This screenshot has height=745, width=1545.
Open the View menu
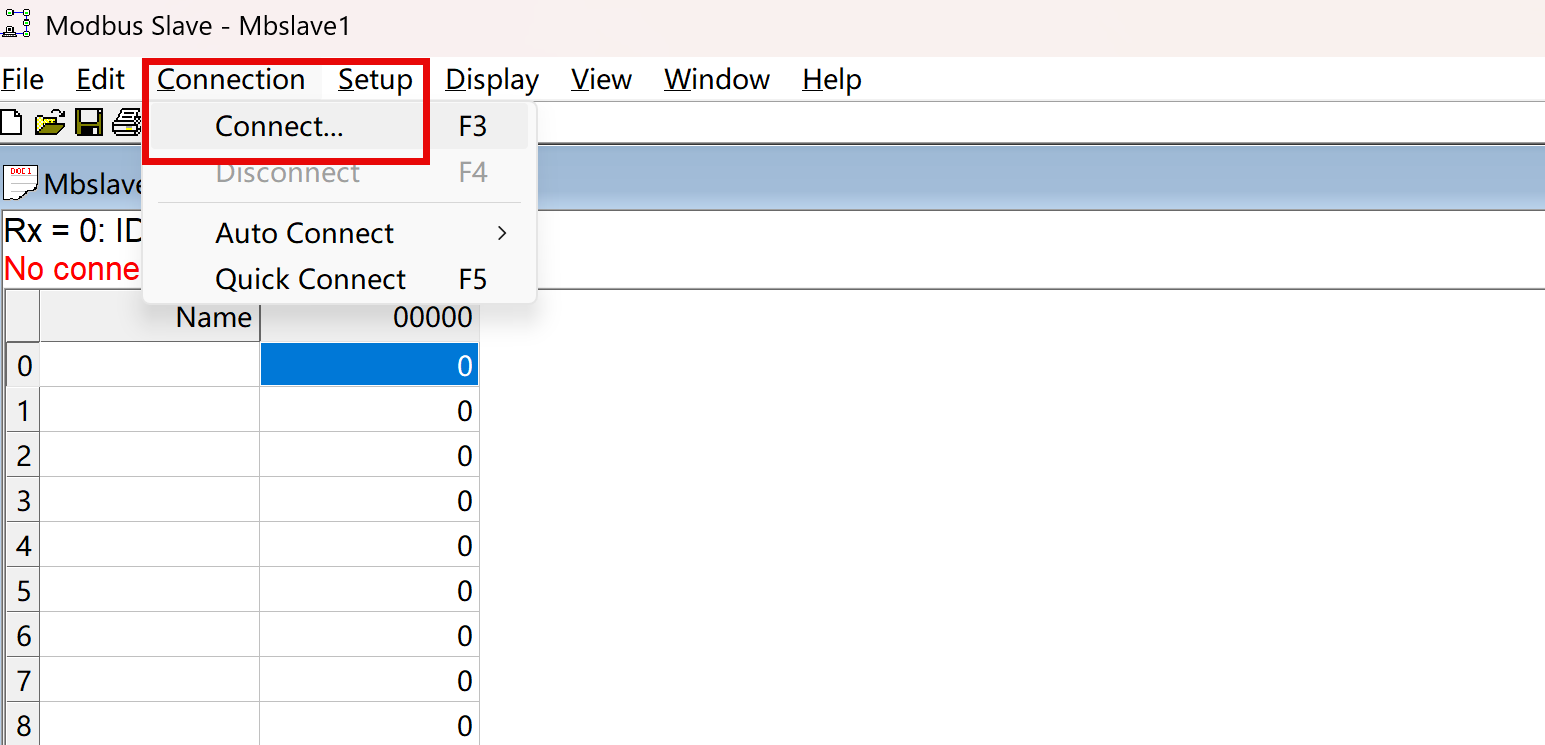point(601,80)
